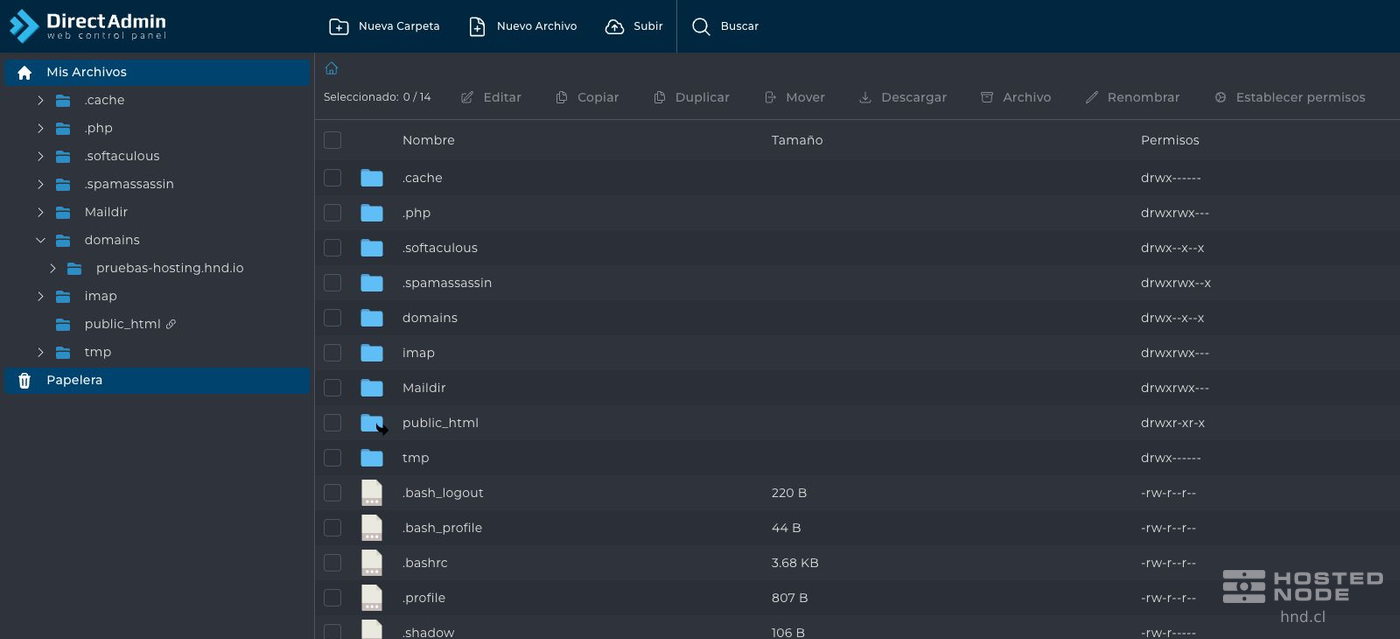Open the Maildir folder name in list

(424, 388)
